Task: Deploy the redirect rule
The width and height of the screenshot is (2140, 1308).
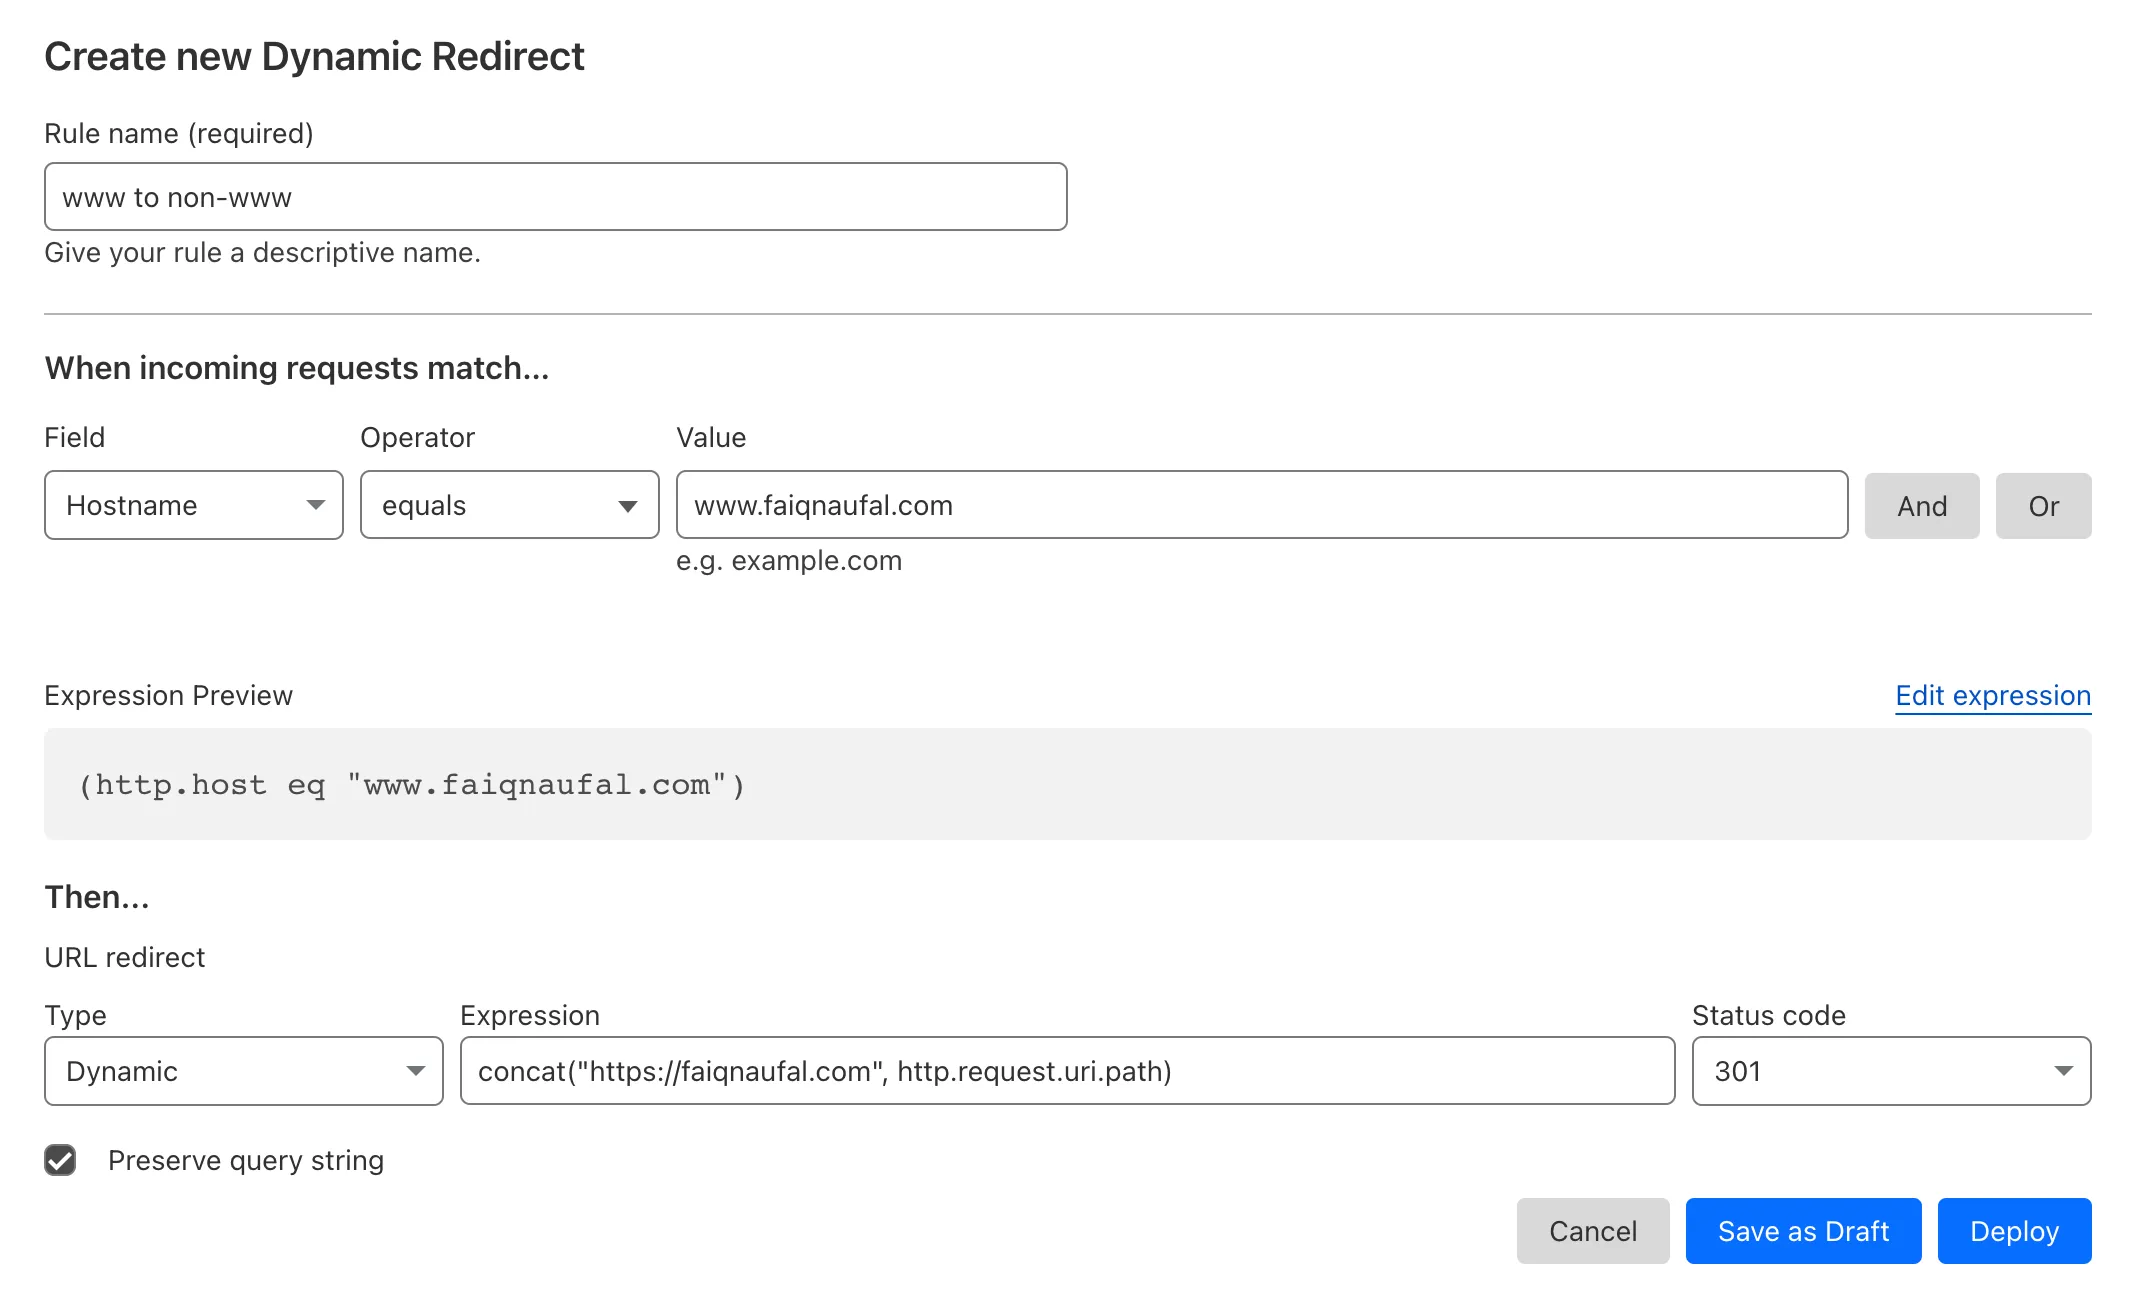Action: tap(2015, 1231)
